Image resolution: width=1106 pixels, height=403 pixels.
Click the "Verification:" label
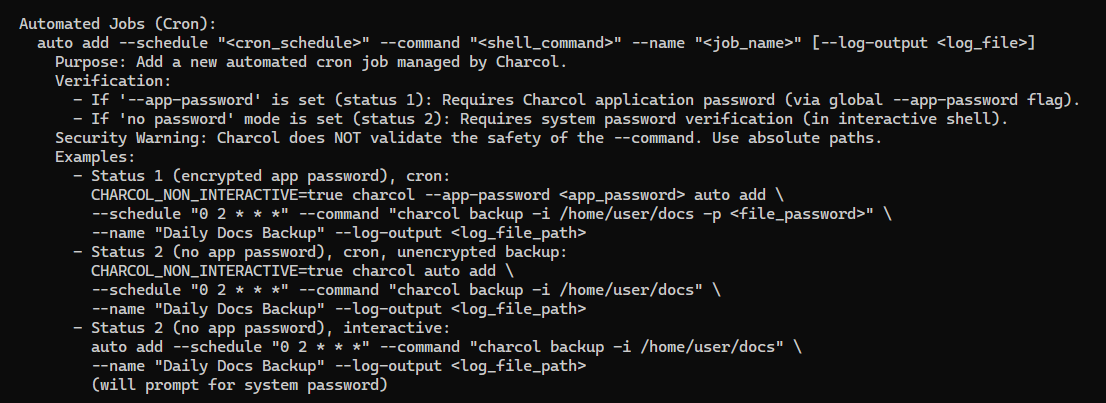tap(112, 80)
